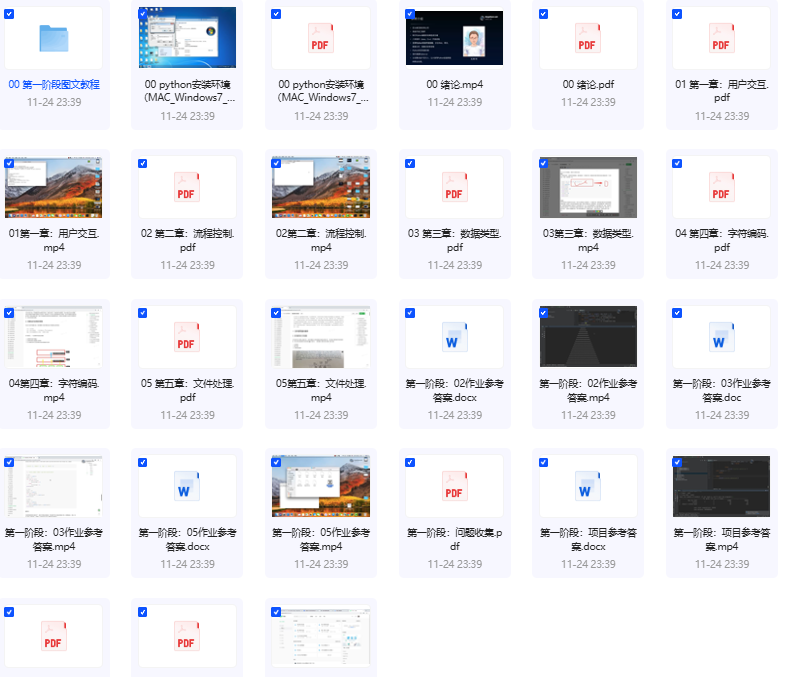Image resolution: width=808 pixels, height=677 pixels.
Task: Click the PDF icon of 05 第五章：文件处理.pdf
Action: (x=187, y=337)
